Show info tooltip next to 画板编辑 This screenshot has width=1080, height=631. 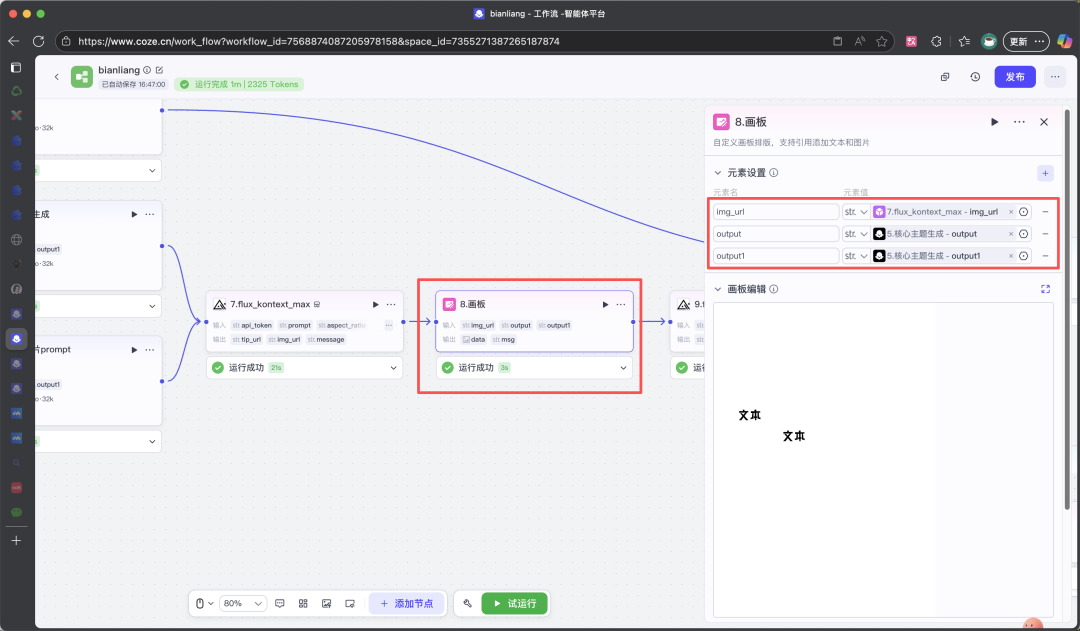tap(773, 289)
